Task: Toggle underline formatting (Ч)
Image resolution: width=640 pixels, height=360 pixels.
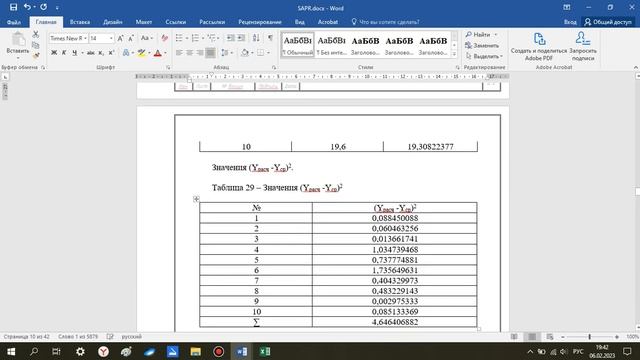Action: [74, 53]
